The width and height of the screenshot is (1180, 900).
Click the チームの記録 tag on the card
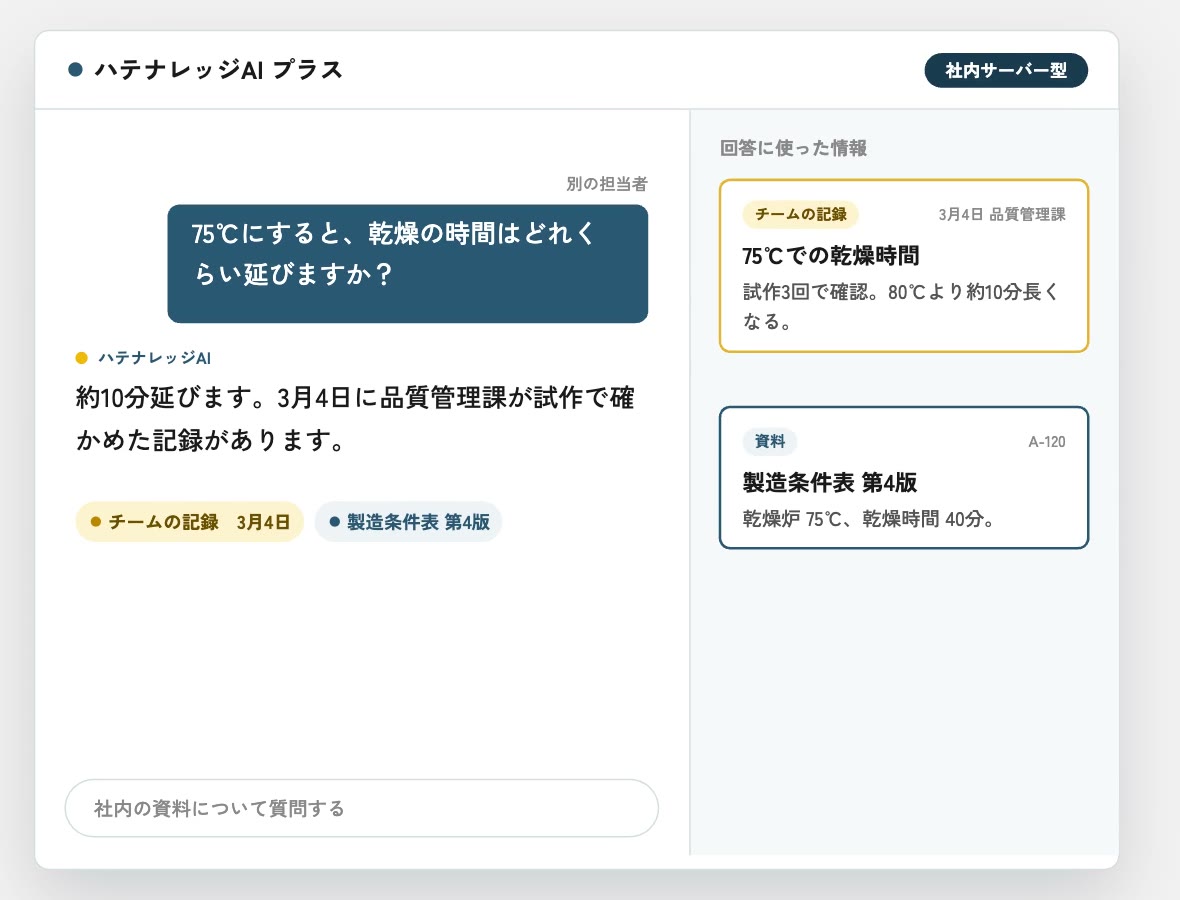(x=801, y=214)
